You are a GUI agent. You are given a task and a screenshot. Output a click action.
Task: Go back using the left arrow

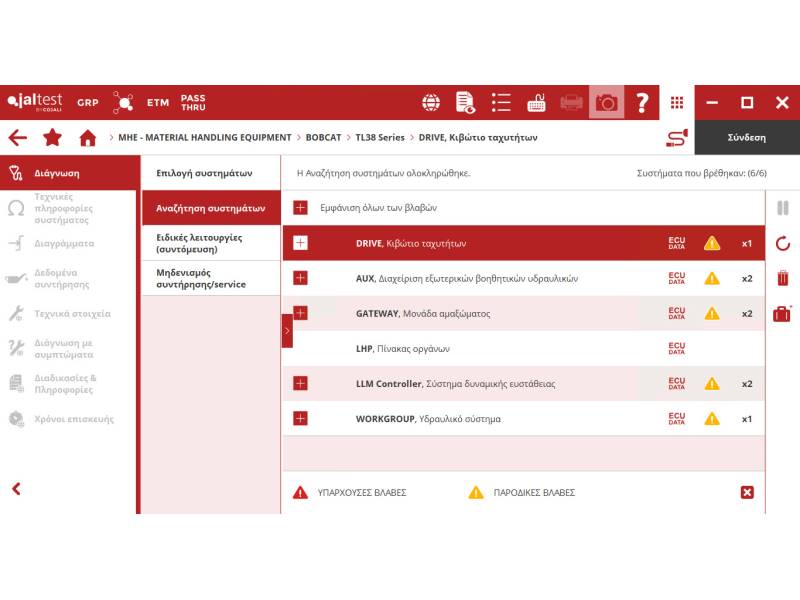point(17,138)
